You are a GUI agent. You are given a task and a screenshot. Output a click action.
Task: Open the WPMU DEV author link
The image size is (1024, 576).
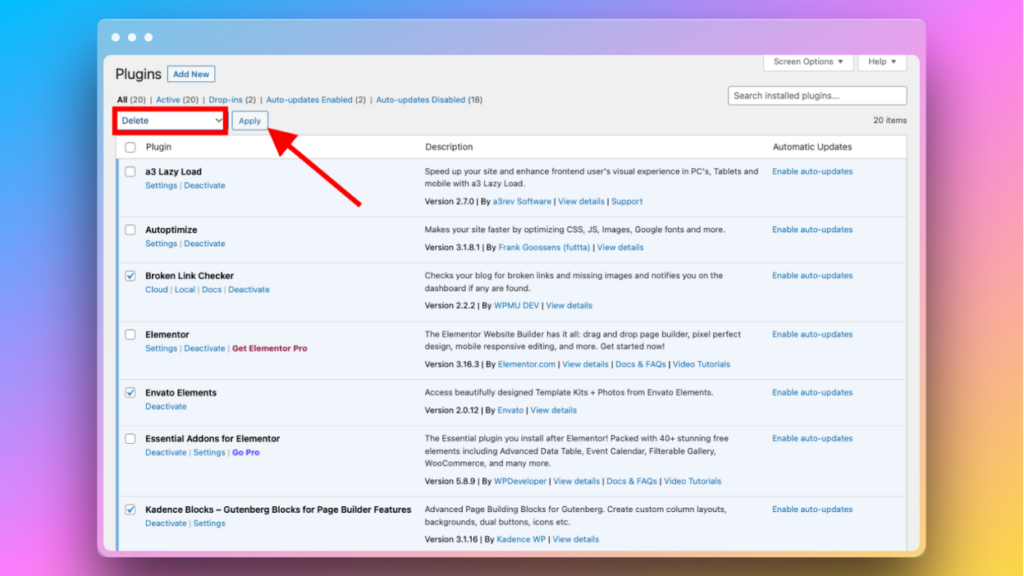point(517,306)
